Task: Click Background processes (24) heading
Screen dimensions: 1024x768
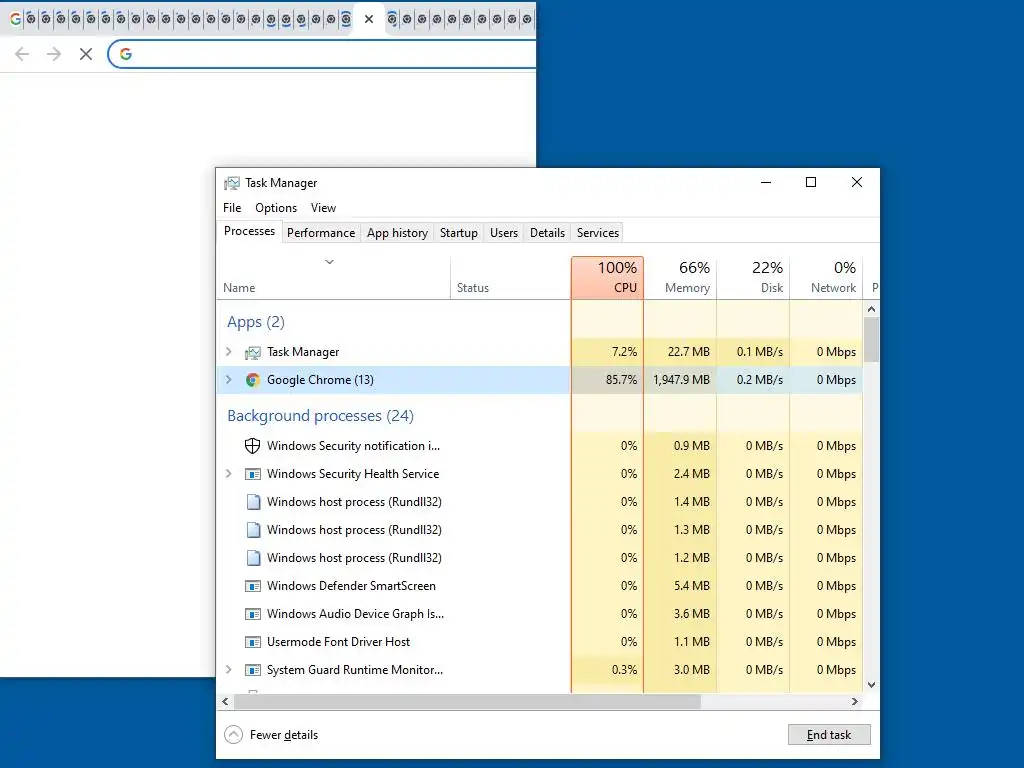Action: point(320,416)
